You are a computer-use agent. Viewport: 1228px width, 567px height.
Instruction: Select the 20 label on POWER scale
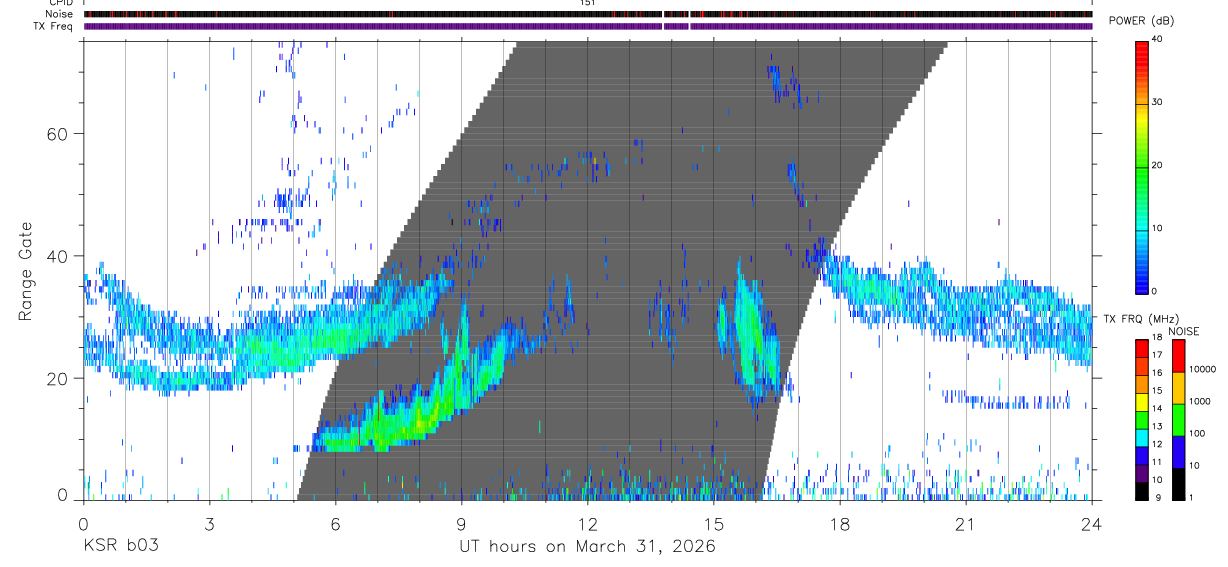1156,166
